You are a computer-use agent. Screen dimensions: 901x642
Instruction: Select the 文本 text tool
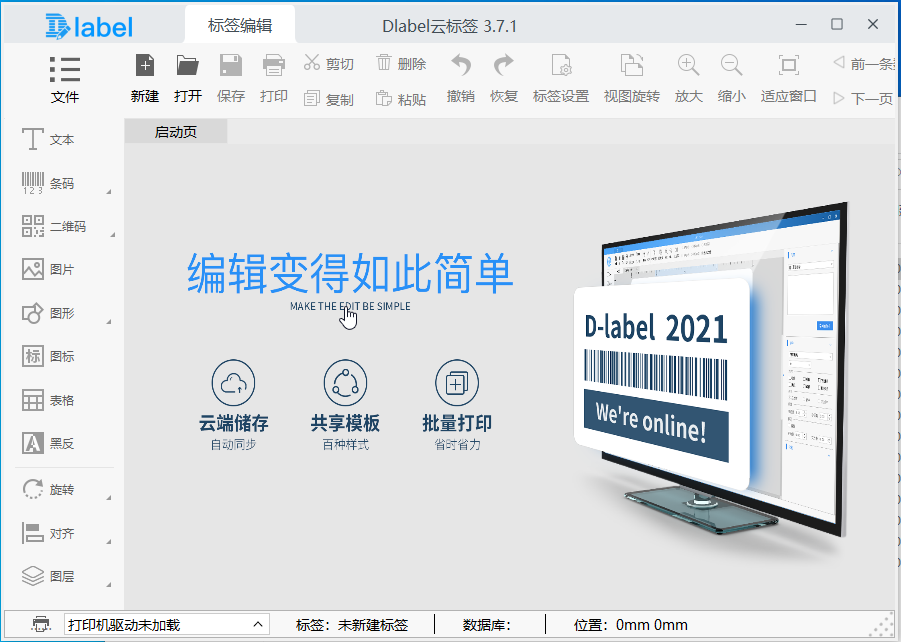[x=48, y=140]
